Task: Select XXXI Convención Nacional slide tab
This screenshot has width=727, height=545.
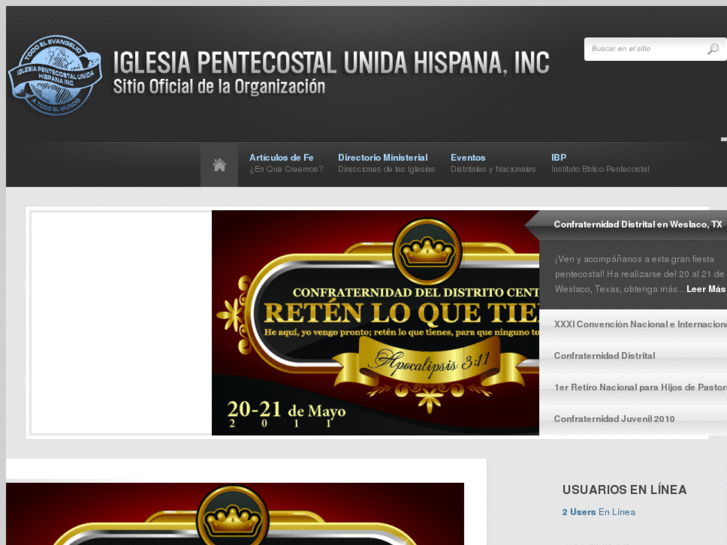Action: (x=633, y=325)
